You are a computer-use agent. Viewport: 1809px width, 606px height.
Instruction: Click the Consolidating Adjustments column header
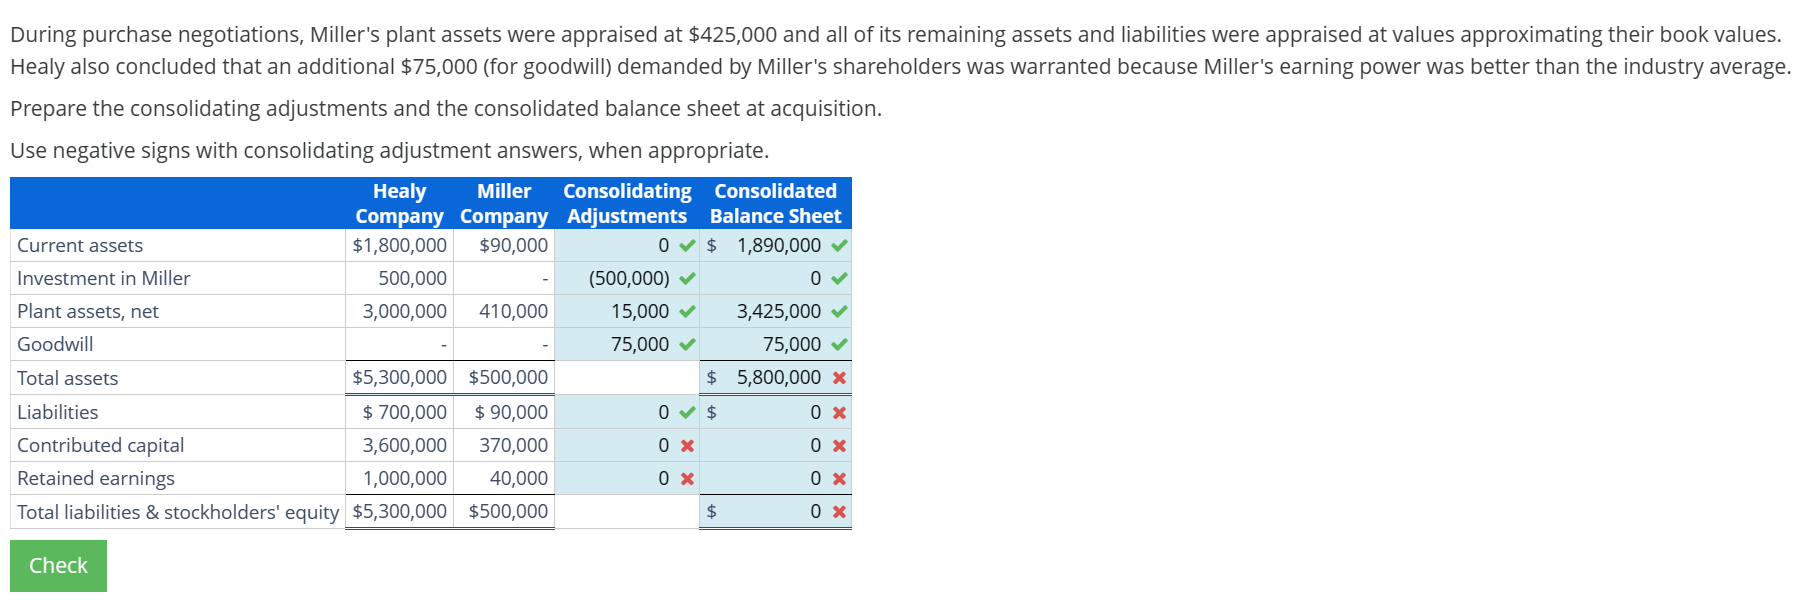tap(627, 203)
